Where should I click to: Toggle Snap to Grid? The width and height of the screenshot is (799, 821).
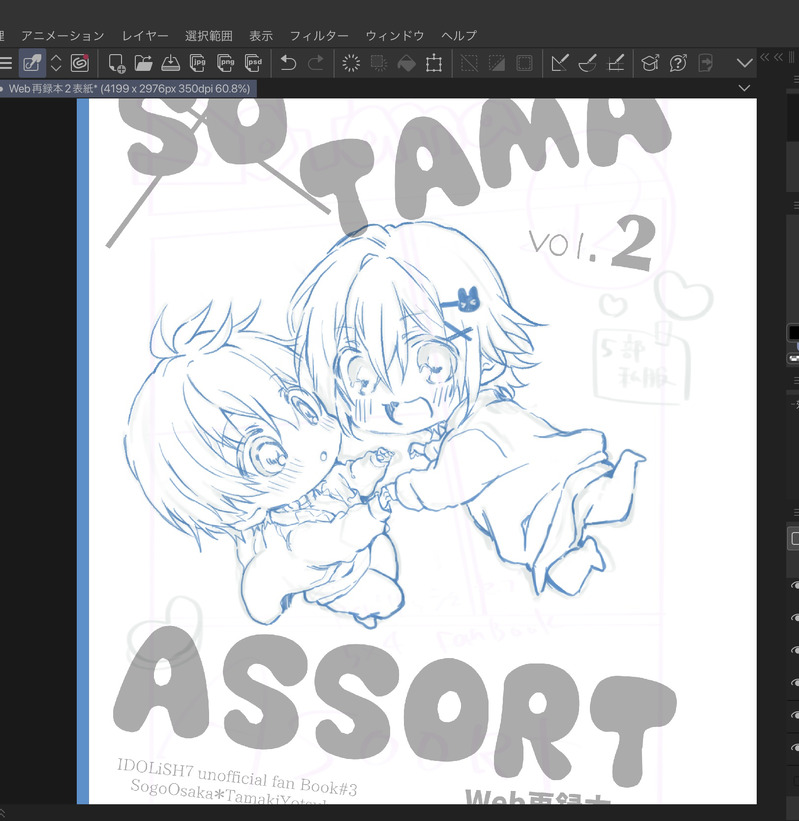[x=615, y=63]
